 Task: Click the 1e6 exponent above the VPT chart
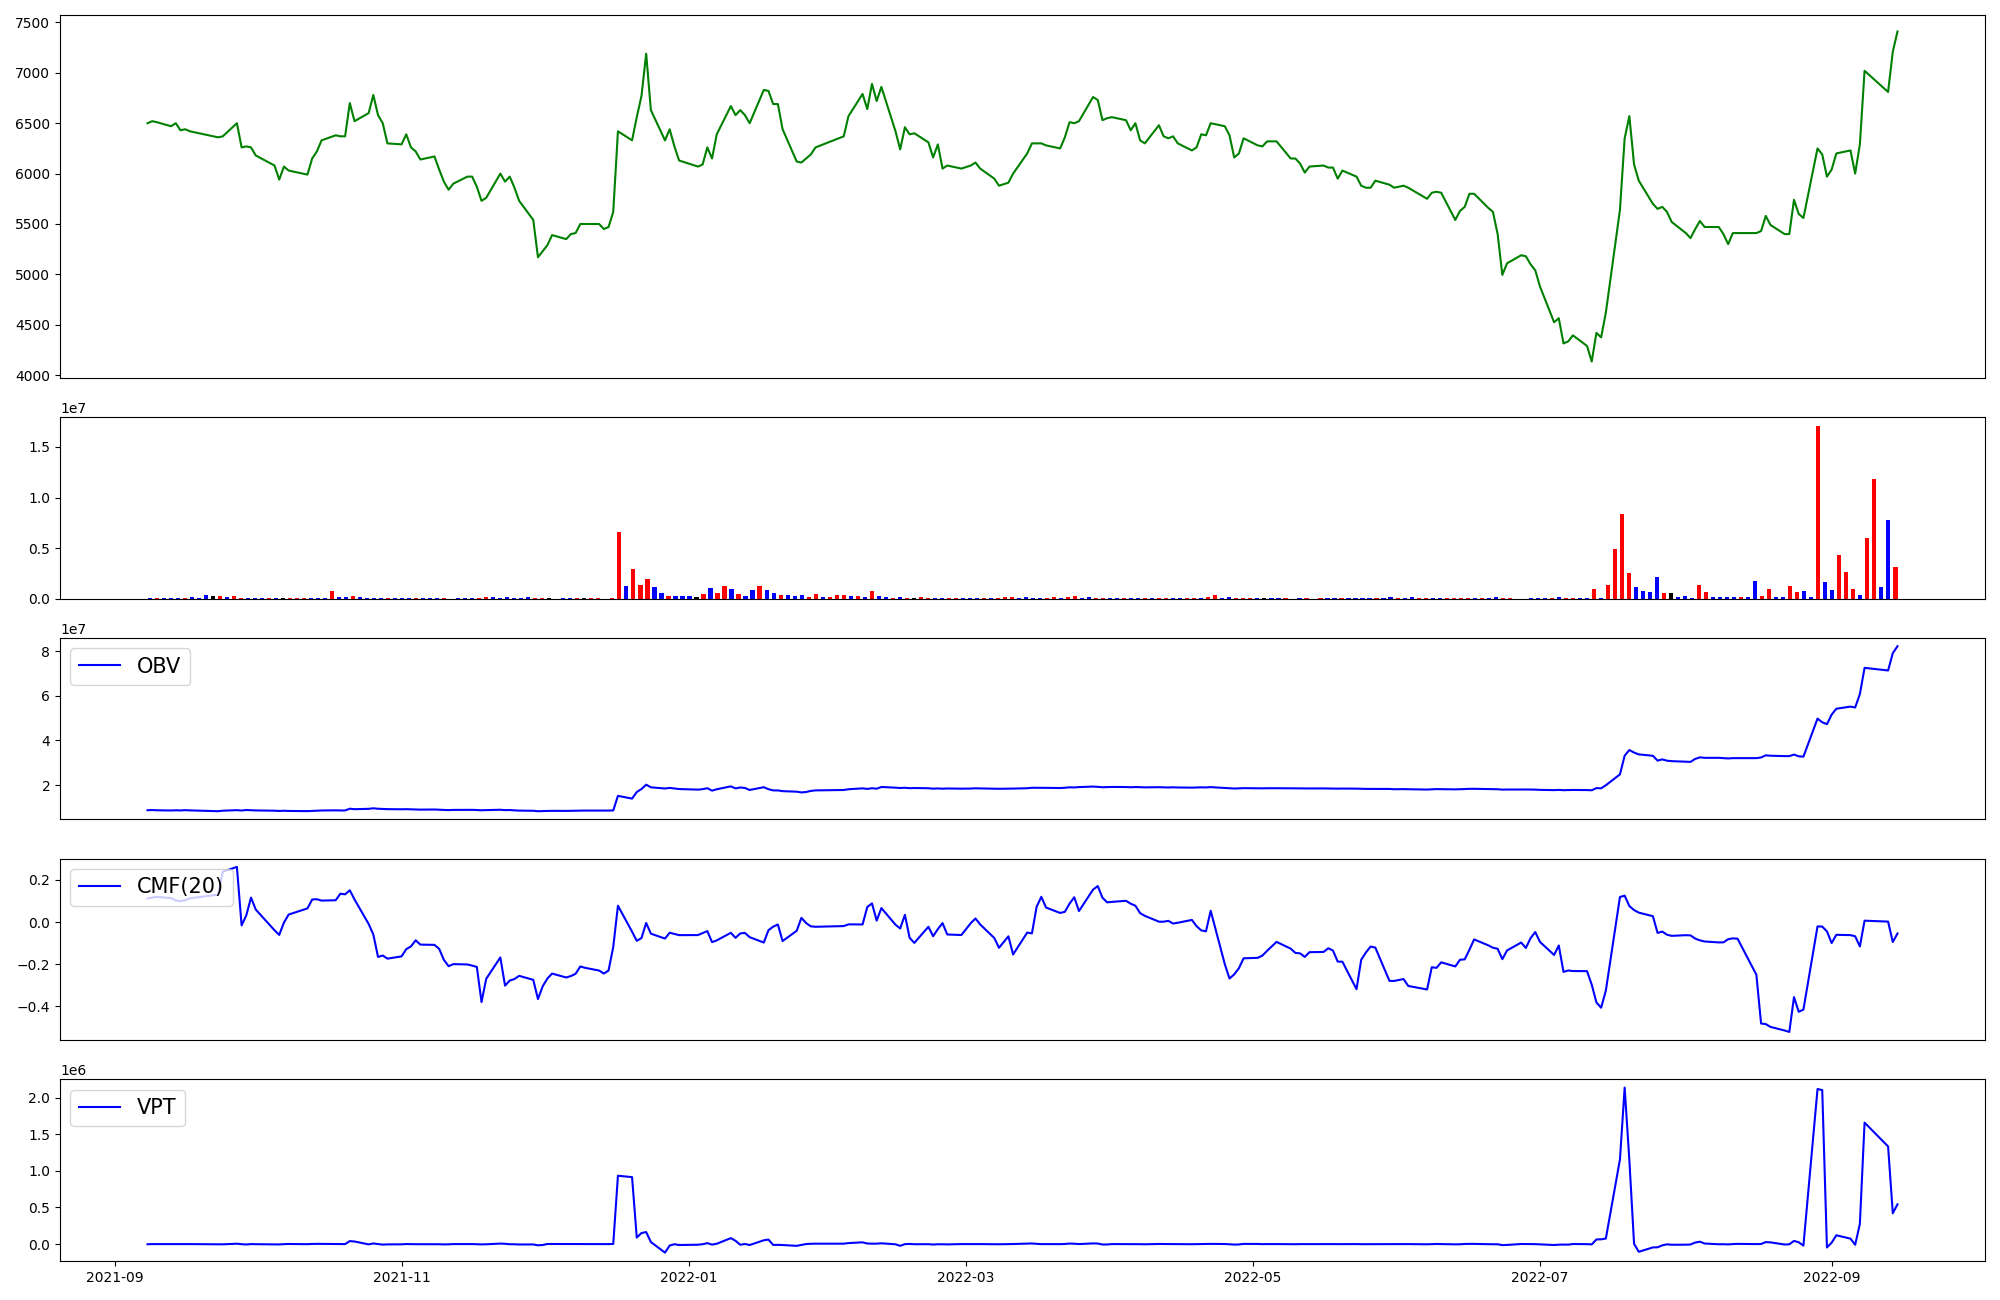coord(74,1070)
